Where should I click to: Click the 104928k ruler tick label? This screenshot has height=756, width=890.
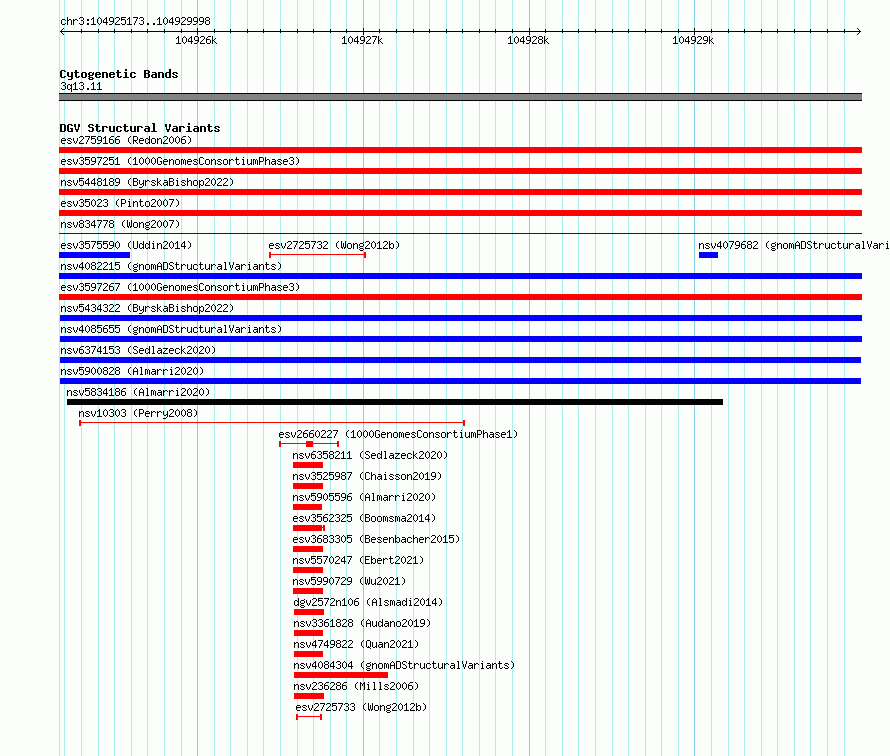coord(528,40)
